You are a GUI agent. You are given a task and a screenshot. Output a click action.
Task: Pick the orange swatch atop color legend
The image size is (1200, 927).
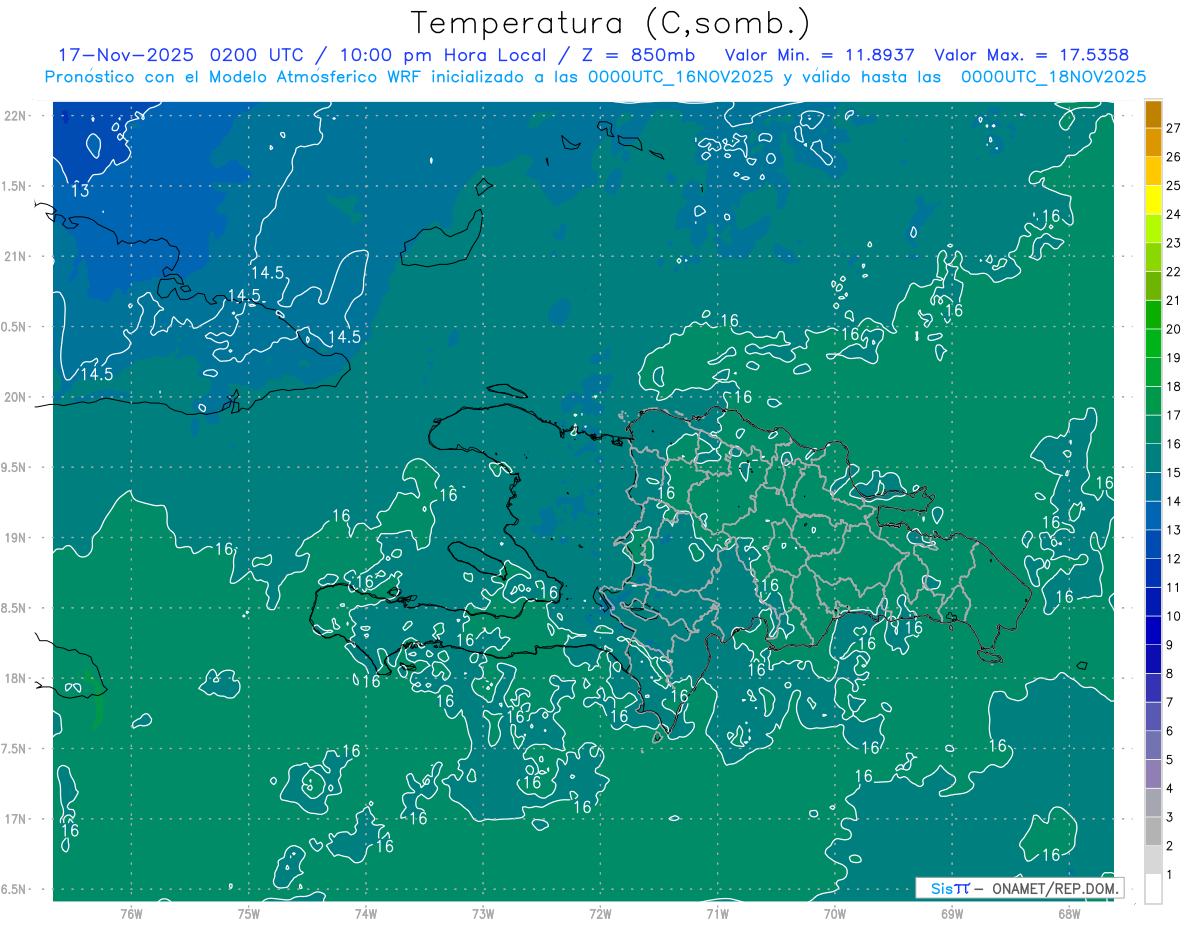coord(1154,114)
